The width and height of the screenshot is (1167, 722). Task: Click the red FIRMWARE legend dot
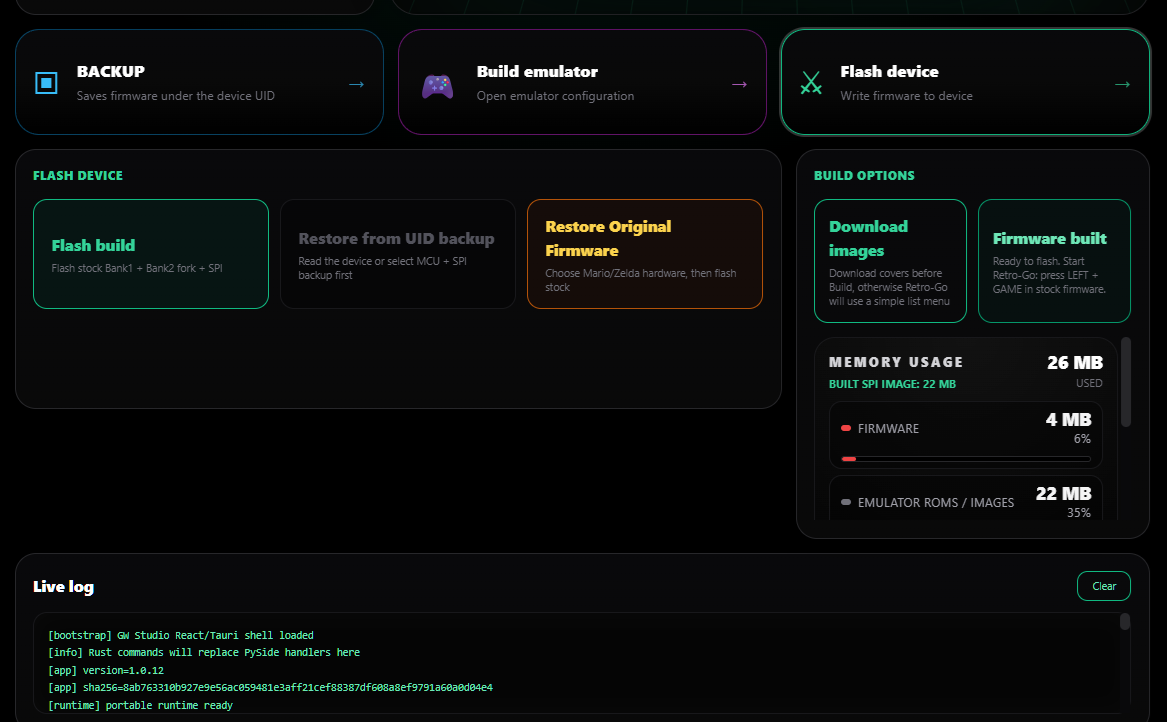point(845,428)
